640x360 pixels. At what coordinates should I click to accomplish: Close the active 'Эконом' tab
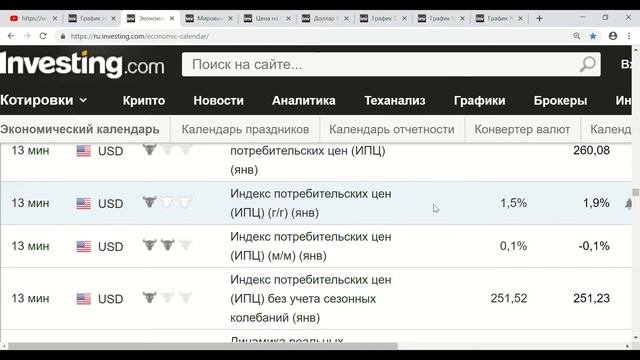point(172,18)
